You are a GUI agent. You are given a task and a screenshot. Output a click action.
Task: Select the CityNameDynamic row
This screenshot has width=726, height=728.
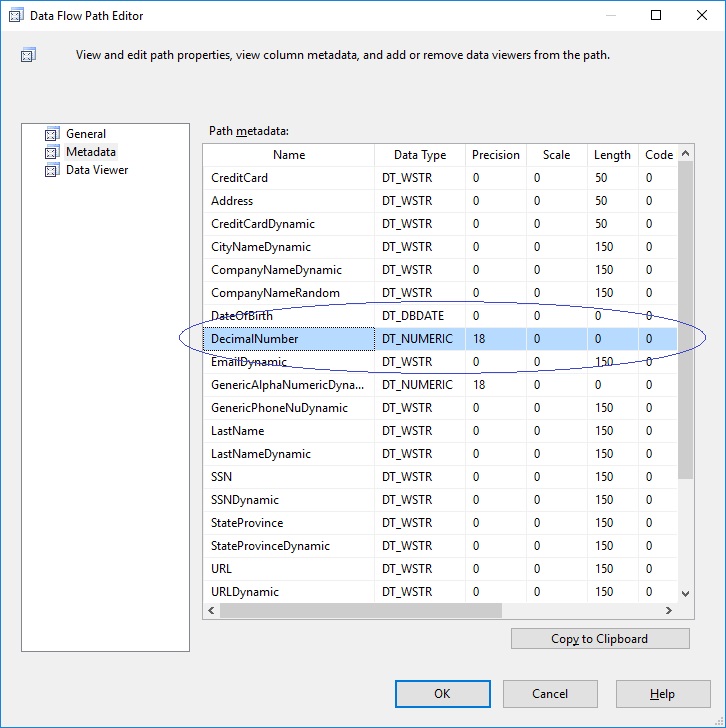click(x=440, y=247)
